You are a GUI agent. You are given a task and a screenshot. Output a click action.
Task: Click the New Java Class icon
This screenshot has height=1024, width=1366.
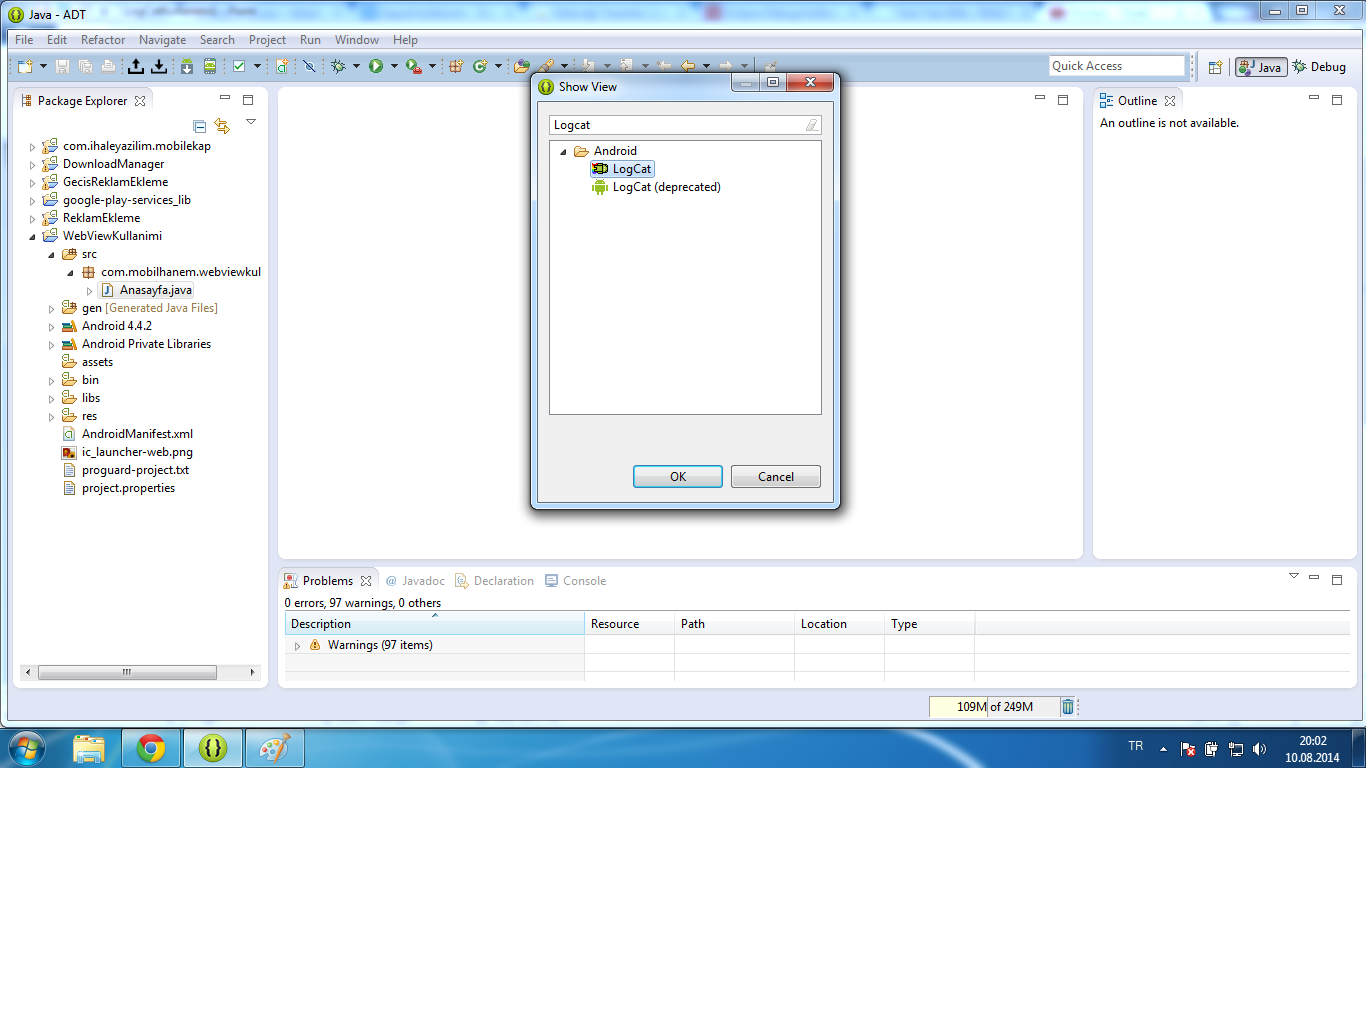480,66
